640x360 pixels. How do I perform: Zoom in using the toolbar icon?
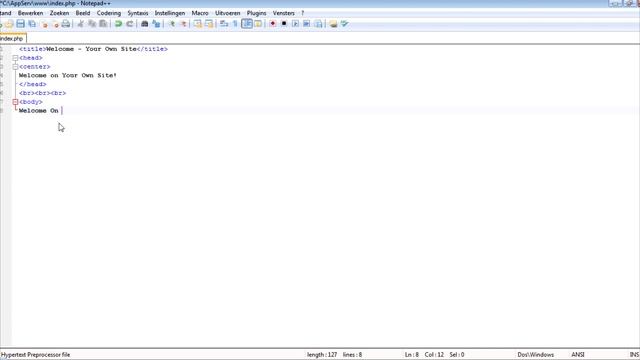coord(171,24)
